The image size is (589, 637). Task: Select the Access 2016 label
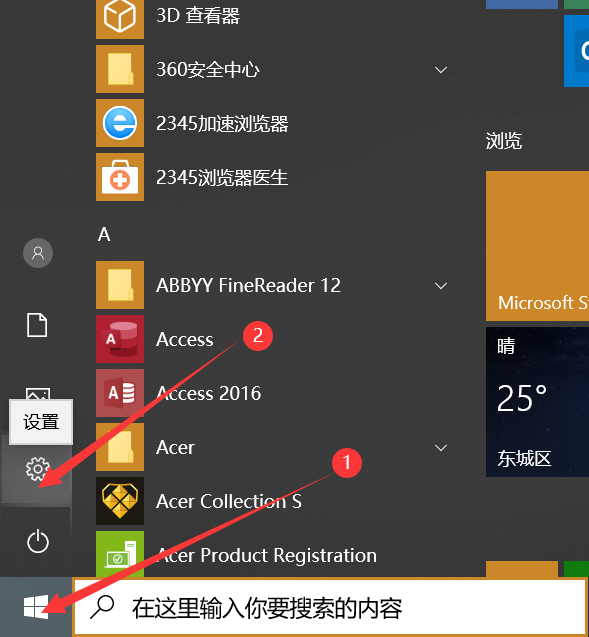209,393
